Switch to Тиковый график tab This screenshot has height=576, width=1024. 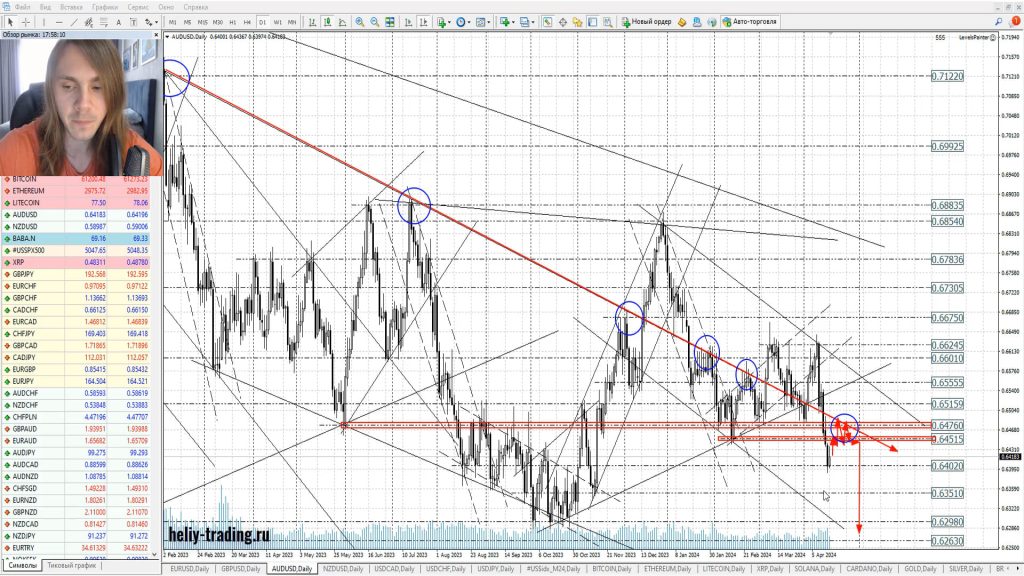pyautogui.click(x=72, y=566)
